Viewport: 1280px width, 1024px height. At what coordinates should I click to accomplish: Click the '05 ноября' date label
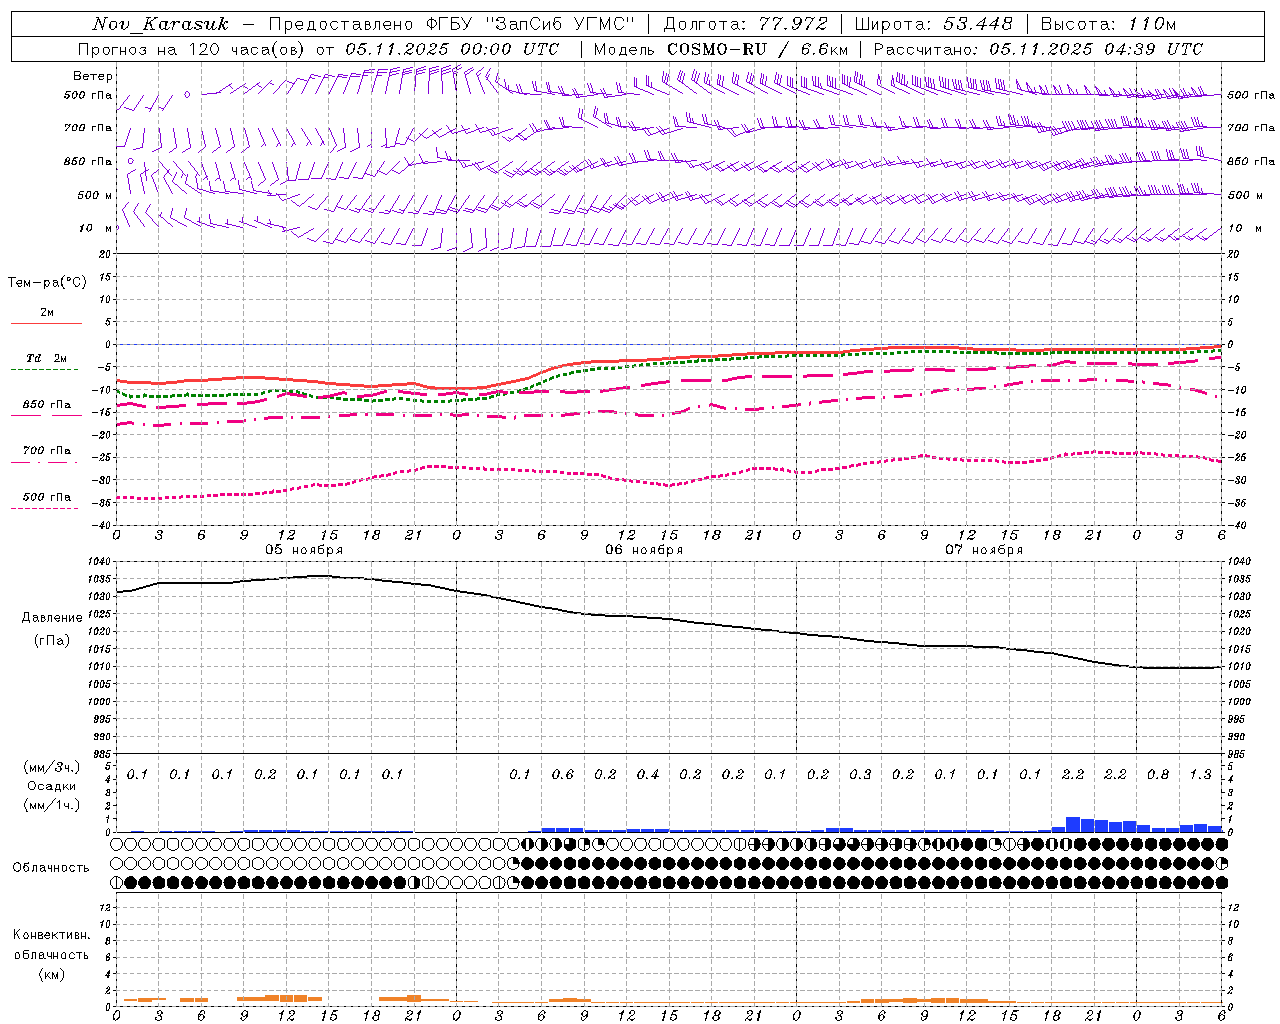point(304,550)
